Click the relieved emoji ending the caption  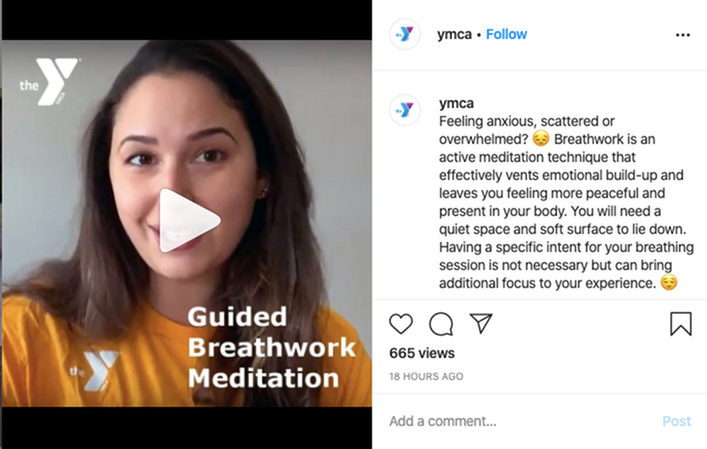669,283
